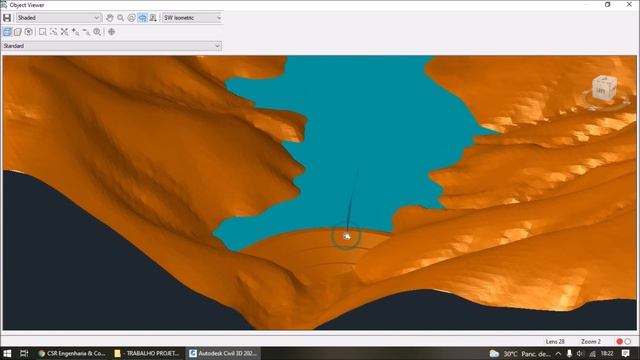Click the ViewCube in the viewport

click(x=604, y=88)
